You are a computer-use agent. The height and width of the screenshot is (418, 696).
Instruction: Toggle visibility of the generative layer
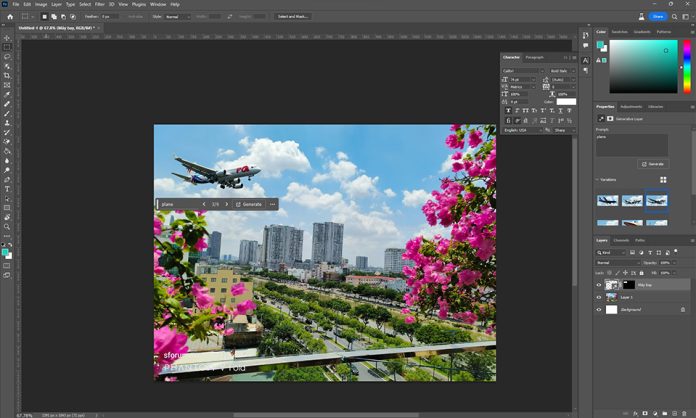click(599, 284)
